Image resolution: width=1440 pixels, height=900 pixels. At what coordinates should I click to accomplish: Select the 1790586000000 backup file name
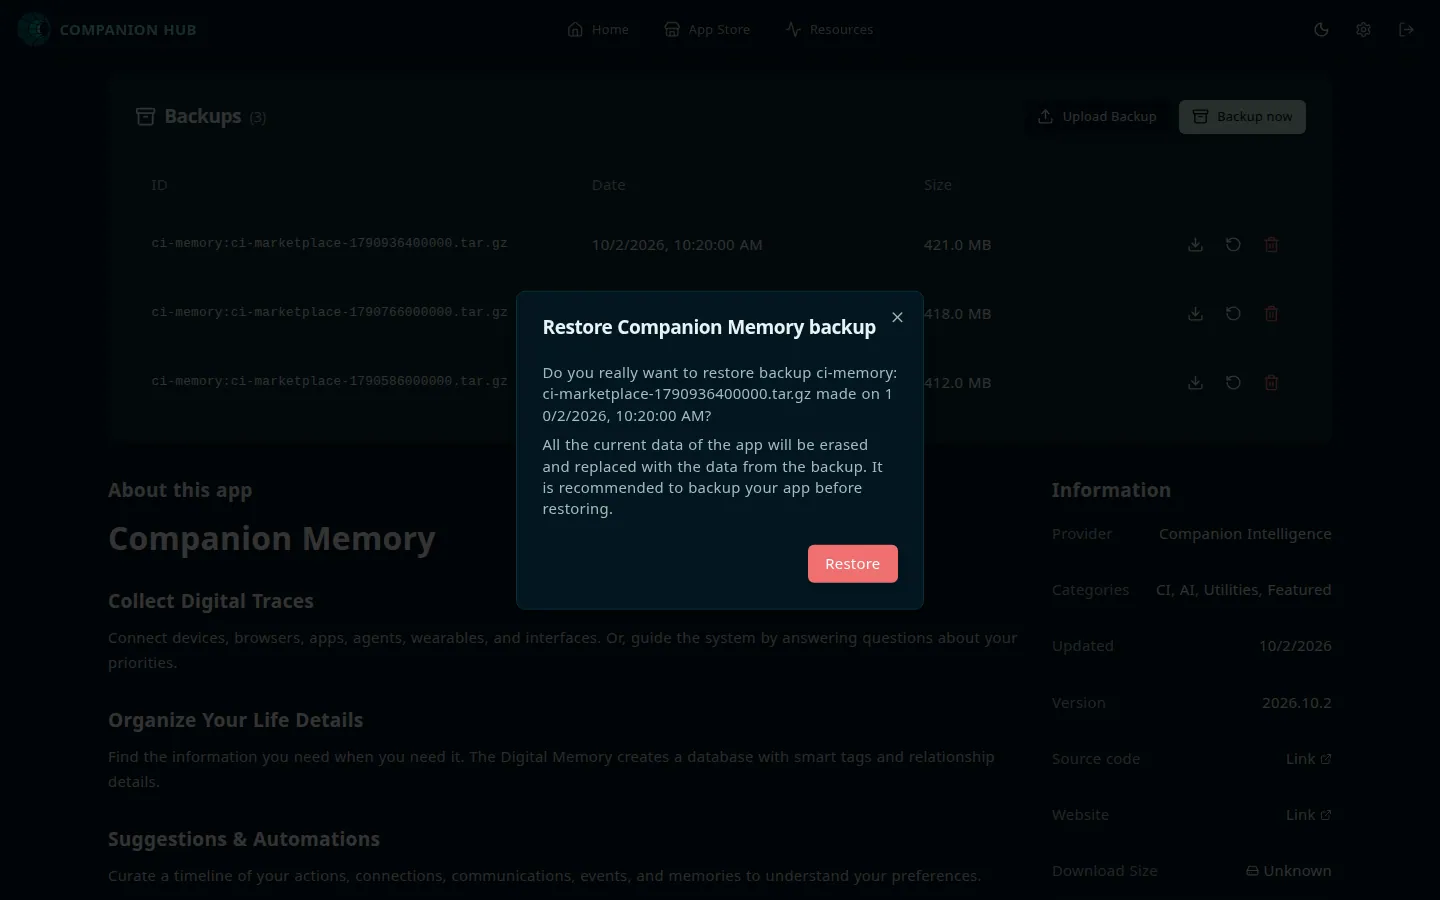point(329,381)
